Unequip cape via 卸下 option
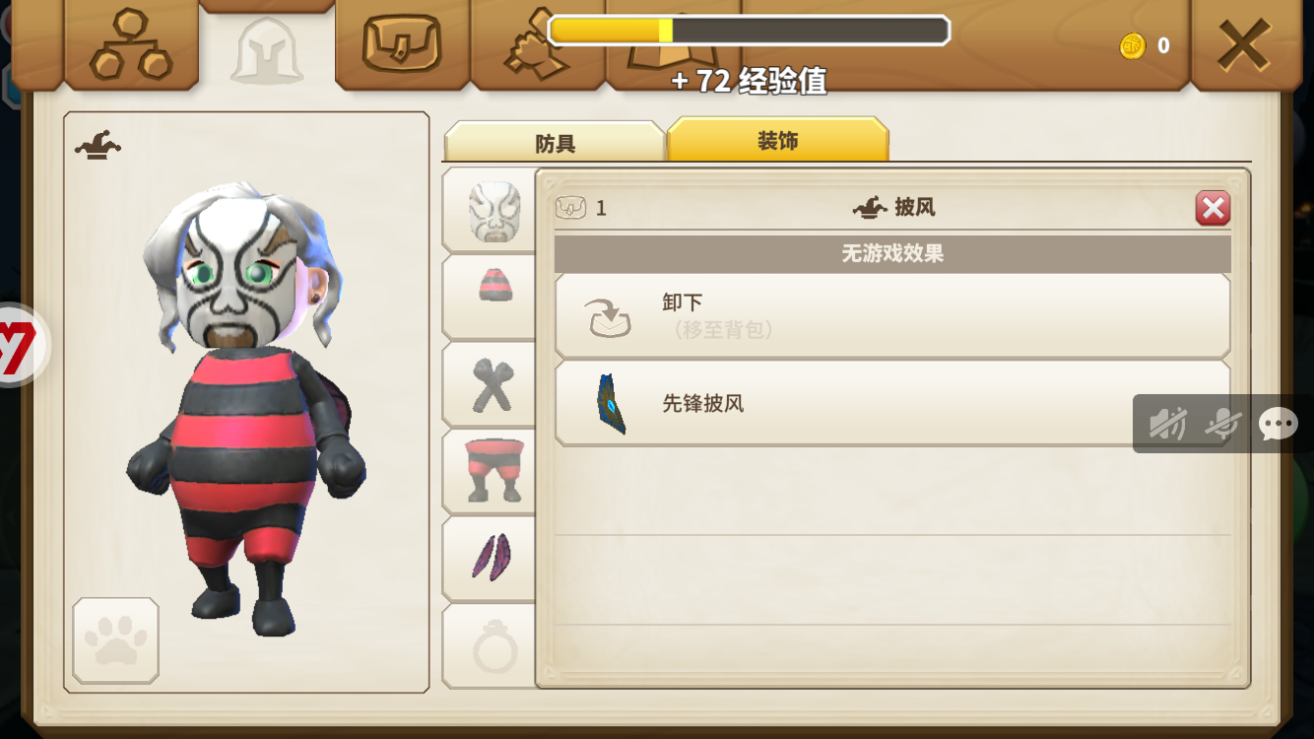The height and width of the screenshot is (739, 1314). (893, 316)
